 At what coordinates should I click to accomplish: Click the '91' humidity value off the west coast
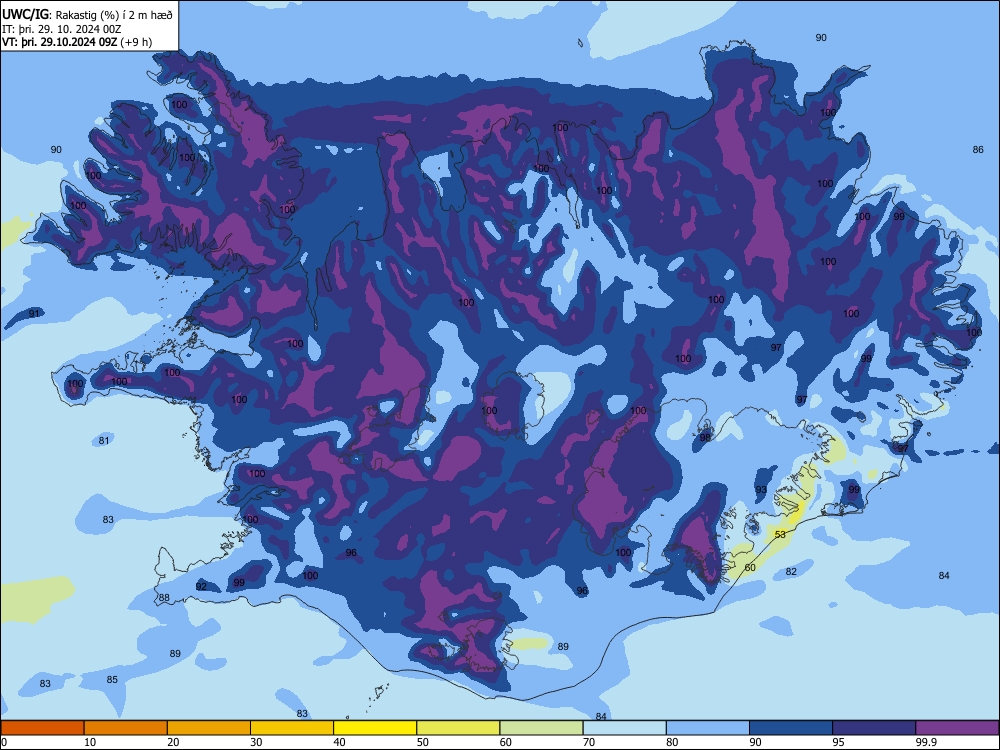click(34, 313)
